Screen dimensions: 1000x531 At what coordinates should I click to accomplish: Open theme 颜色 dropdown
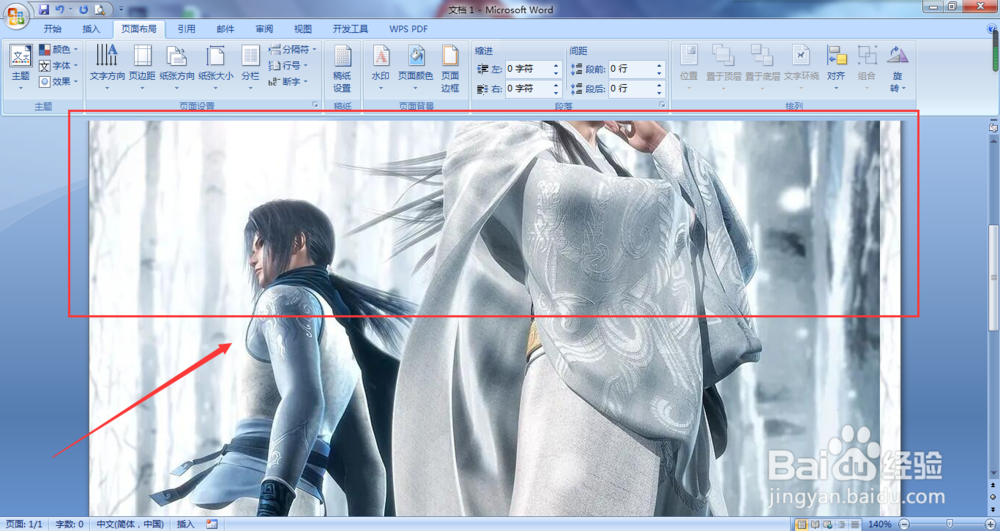pyautogui.click(x=58, y=49)
